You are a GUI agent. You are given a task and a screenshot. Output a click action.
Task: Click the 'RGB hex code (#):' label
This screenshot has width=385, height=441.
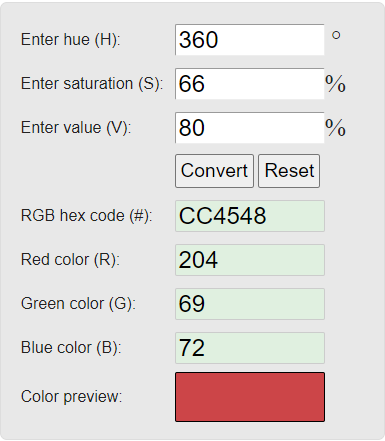click(x=87, y=216)
